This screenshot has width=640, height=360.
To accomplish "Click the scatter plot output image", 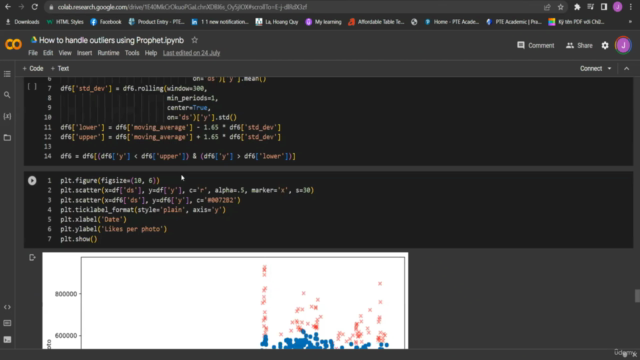I will [x=225, y=300].
